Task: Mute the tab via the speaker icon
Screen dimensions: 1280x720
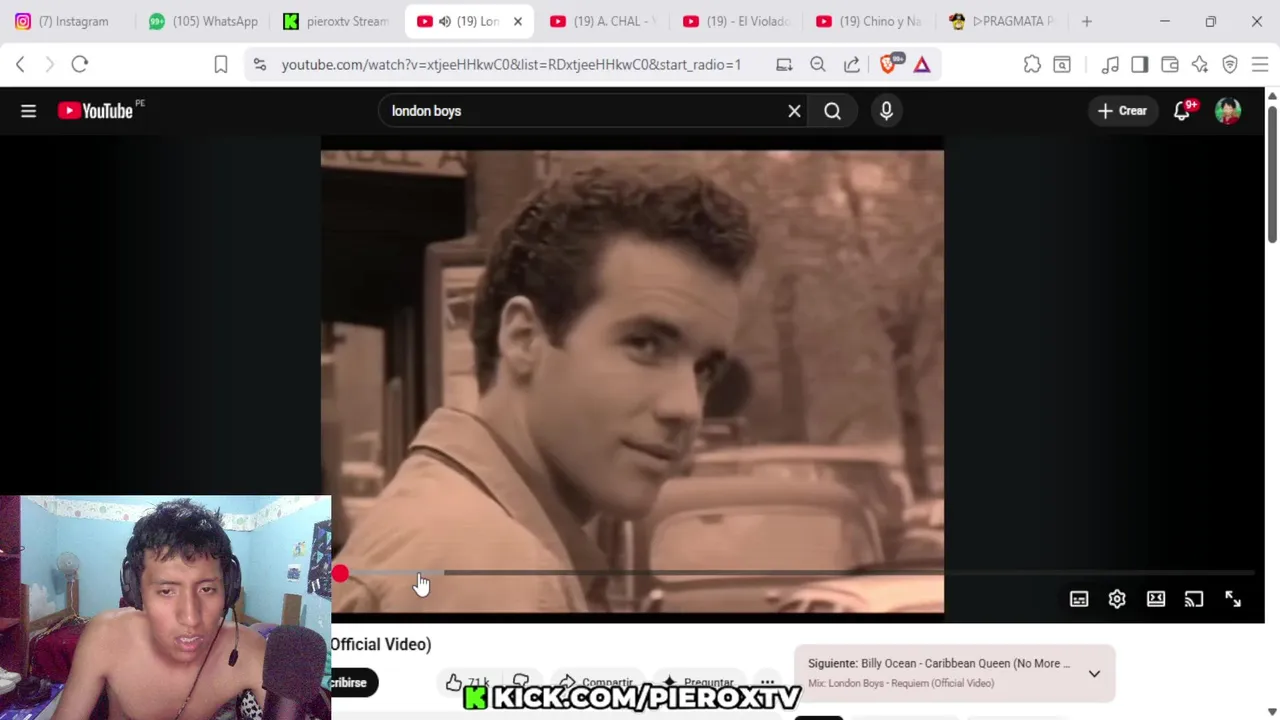Action: [x=444, y=21]
